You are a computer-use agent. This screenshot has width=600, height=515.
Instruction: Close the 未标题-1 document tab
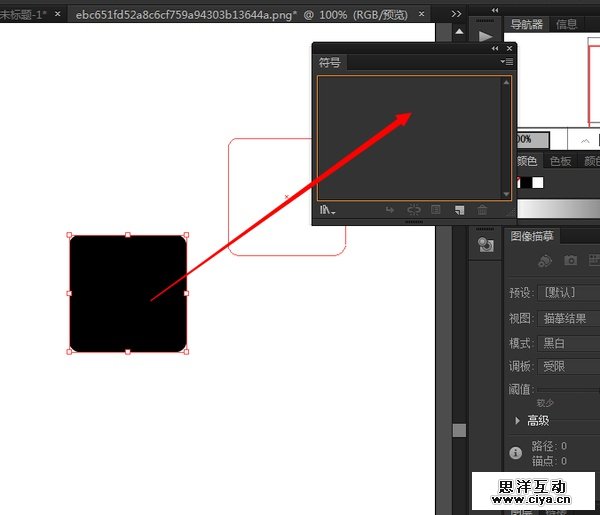[x=57, y=14]
